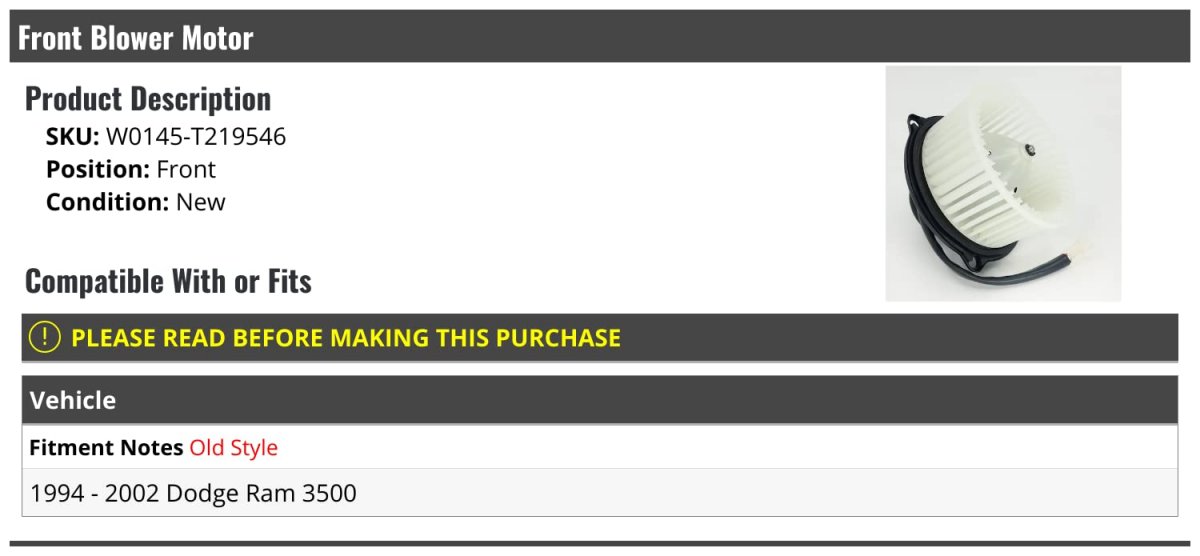Image resolution: width=1200 pixels, height=556 pixels.
Task: Click the New condition value
Action: pos(201,202)
